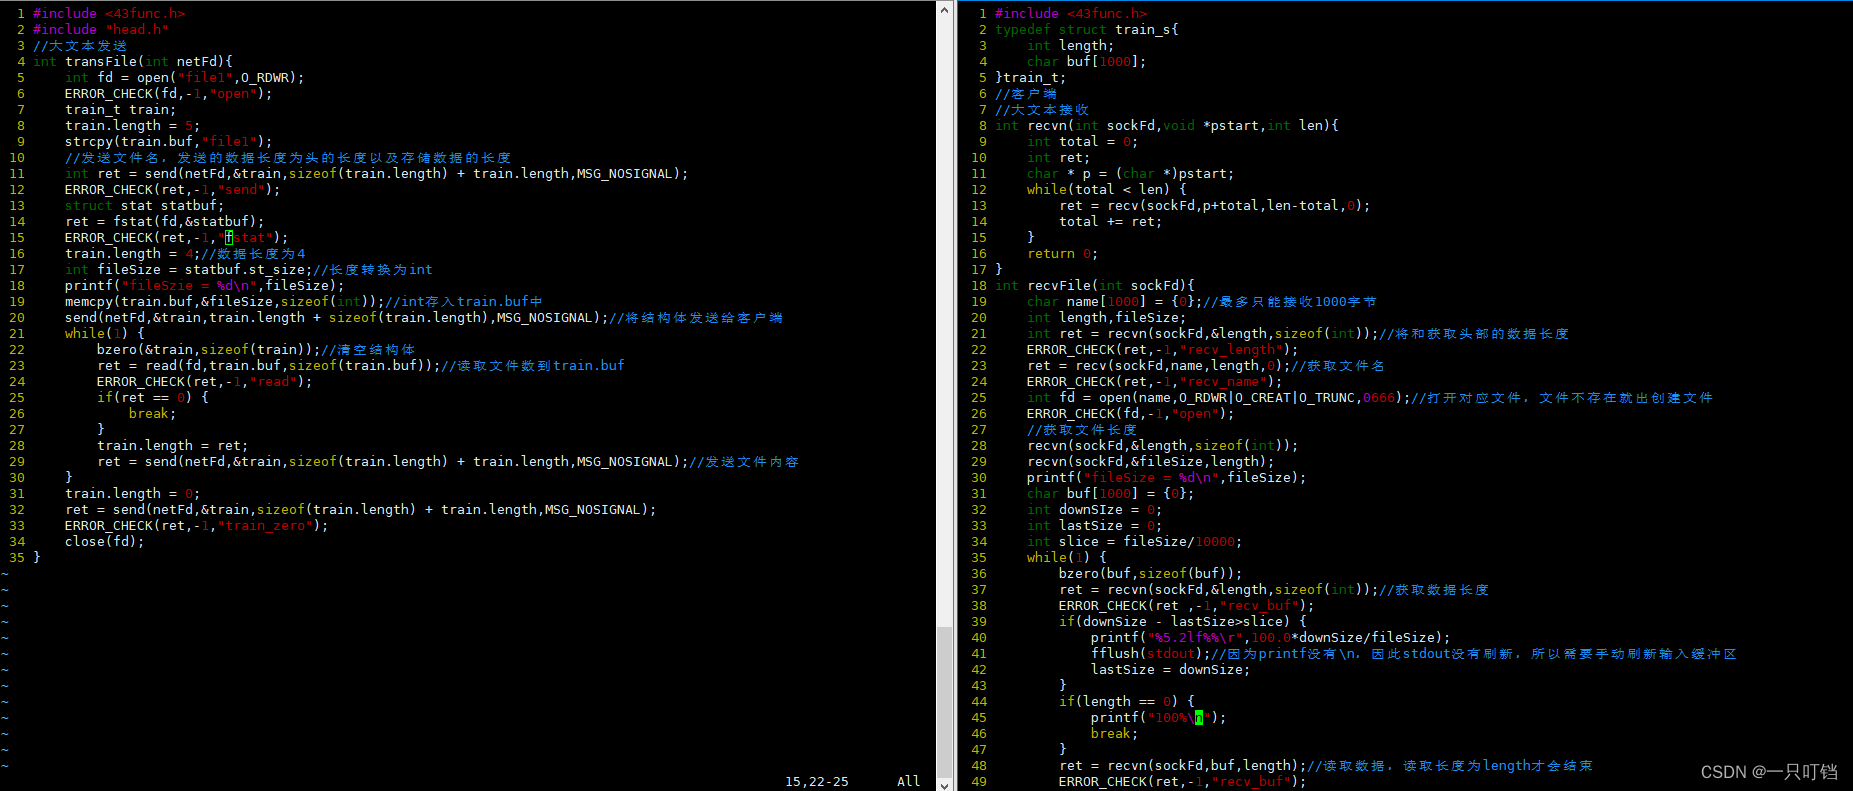Click 'ret = fstat(fd,&statbuf);' line
This screenshot has height=791, width=1853.
click(165, 222)
